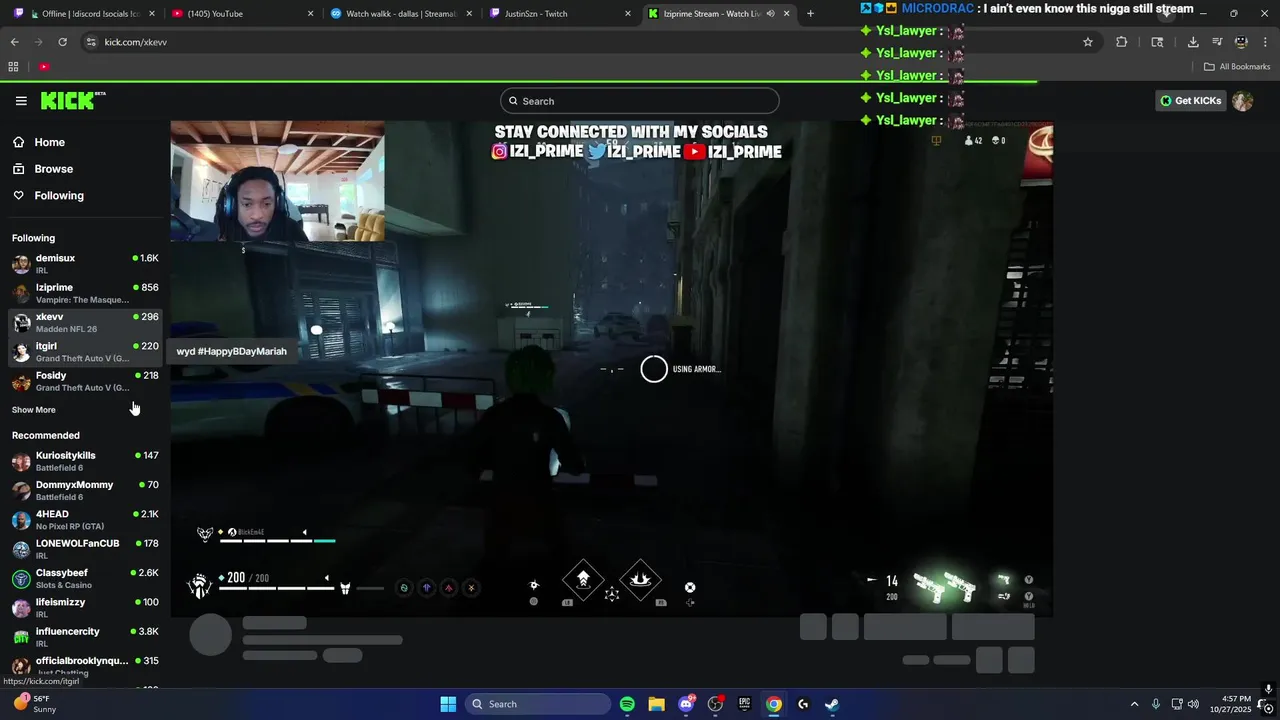Open Epic Games Launcher from taskbar
Image resolution: width=1280 pixels, height=720 pixels.
coord(744,704)
